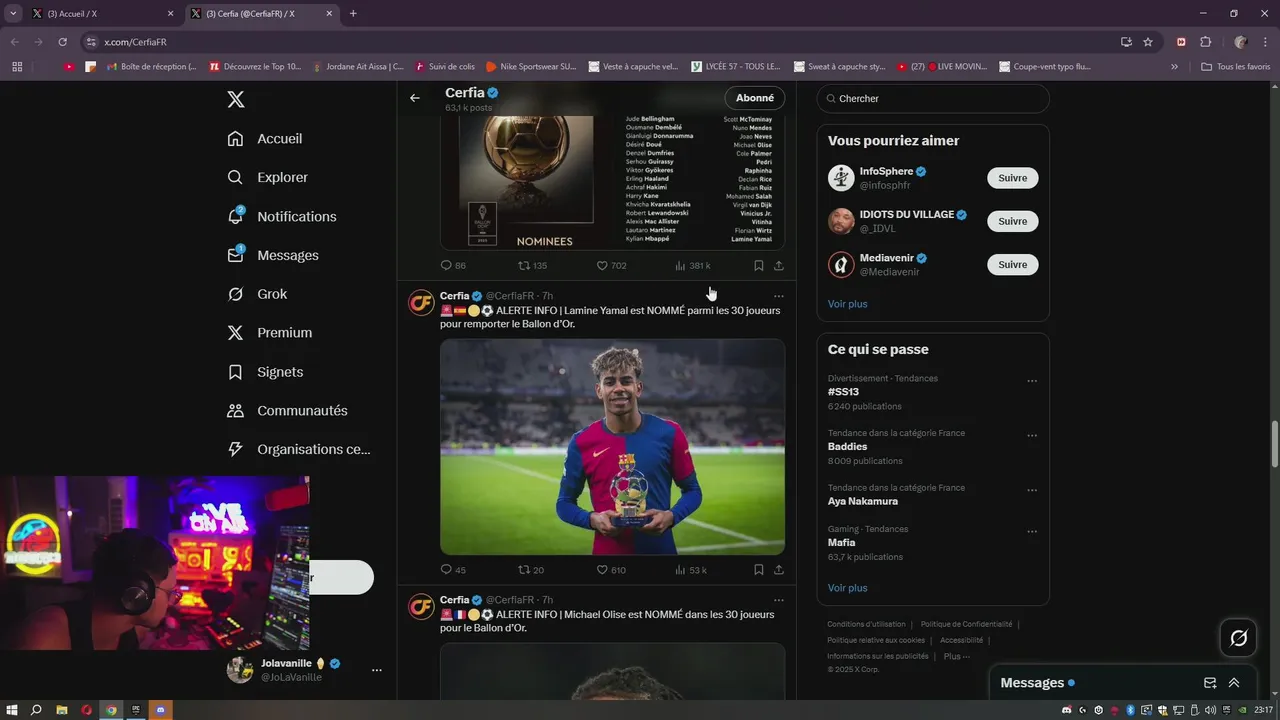View stats of post with 381 k views

[x=692, y=266]
